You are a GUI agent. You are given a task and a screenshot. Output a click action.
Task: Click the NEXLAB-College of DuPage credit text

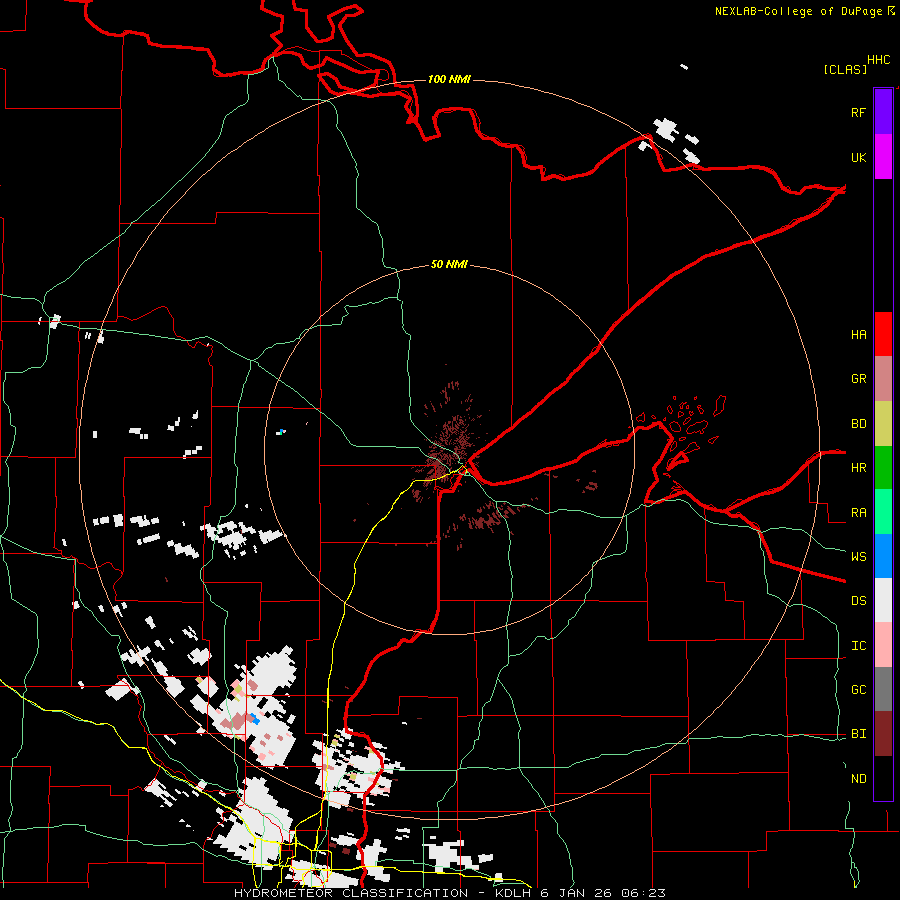798,11
